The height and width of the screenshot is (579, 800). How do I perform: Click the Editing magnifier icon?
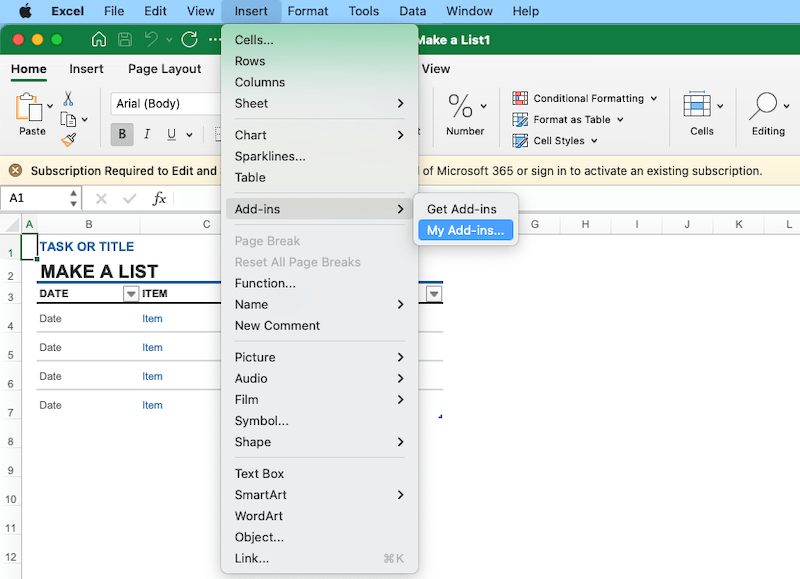pyautogui.click(x=763, y=106)
